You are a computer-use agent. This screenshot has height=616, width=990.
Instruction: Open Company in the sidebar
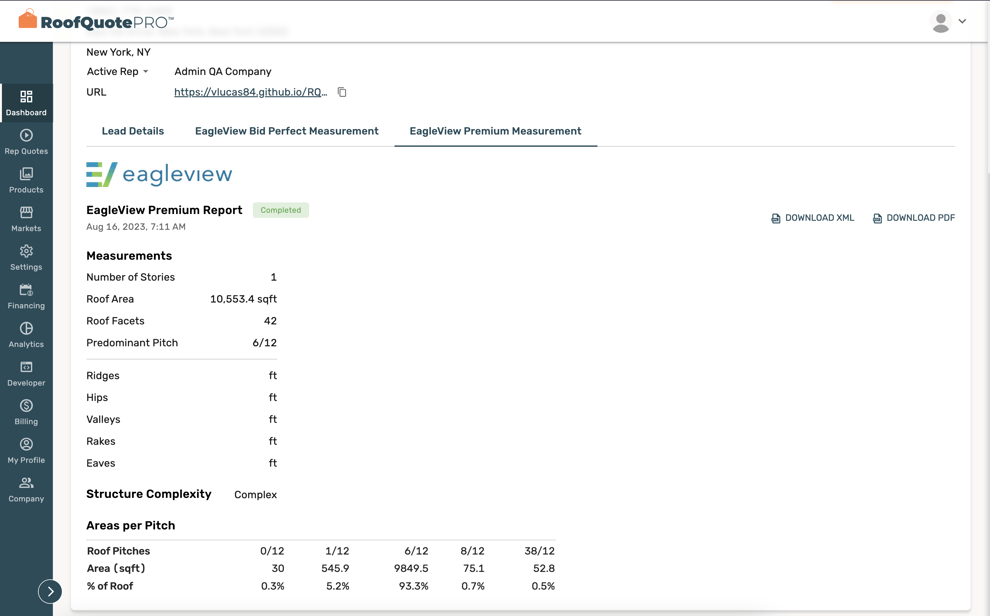pos(26,489)
